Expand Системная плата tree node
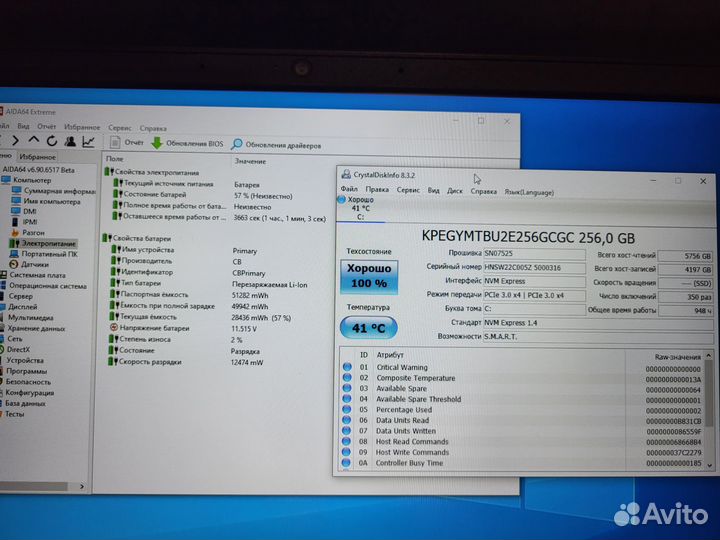This screenshot has height=540, width=720. [x=33, y=275]
